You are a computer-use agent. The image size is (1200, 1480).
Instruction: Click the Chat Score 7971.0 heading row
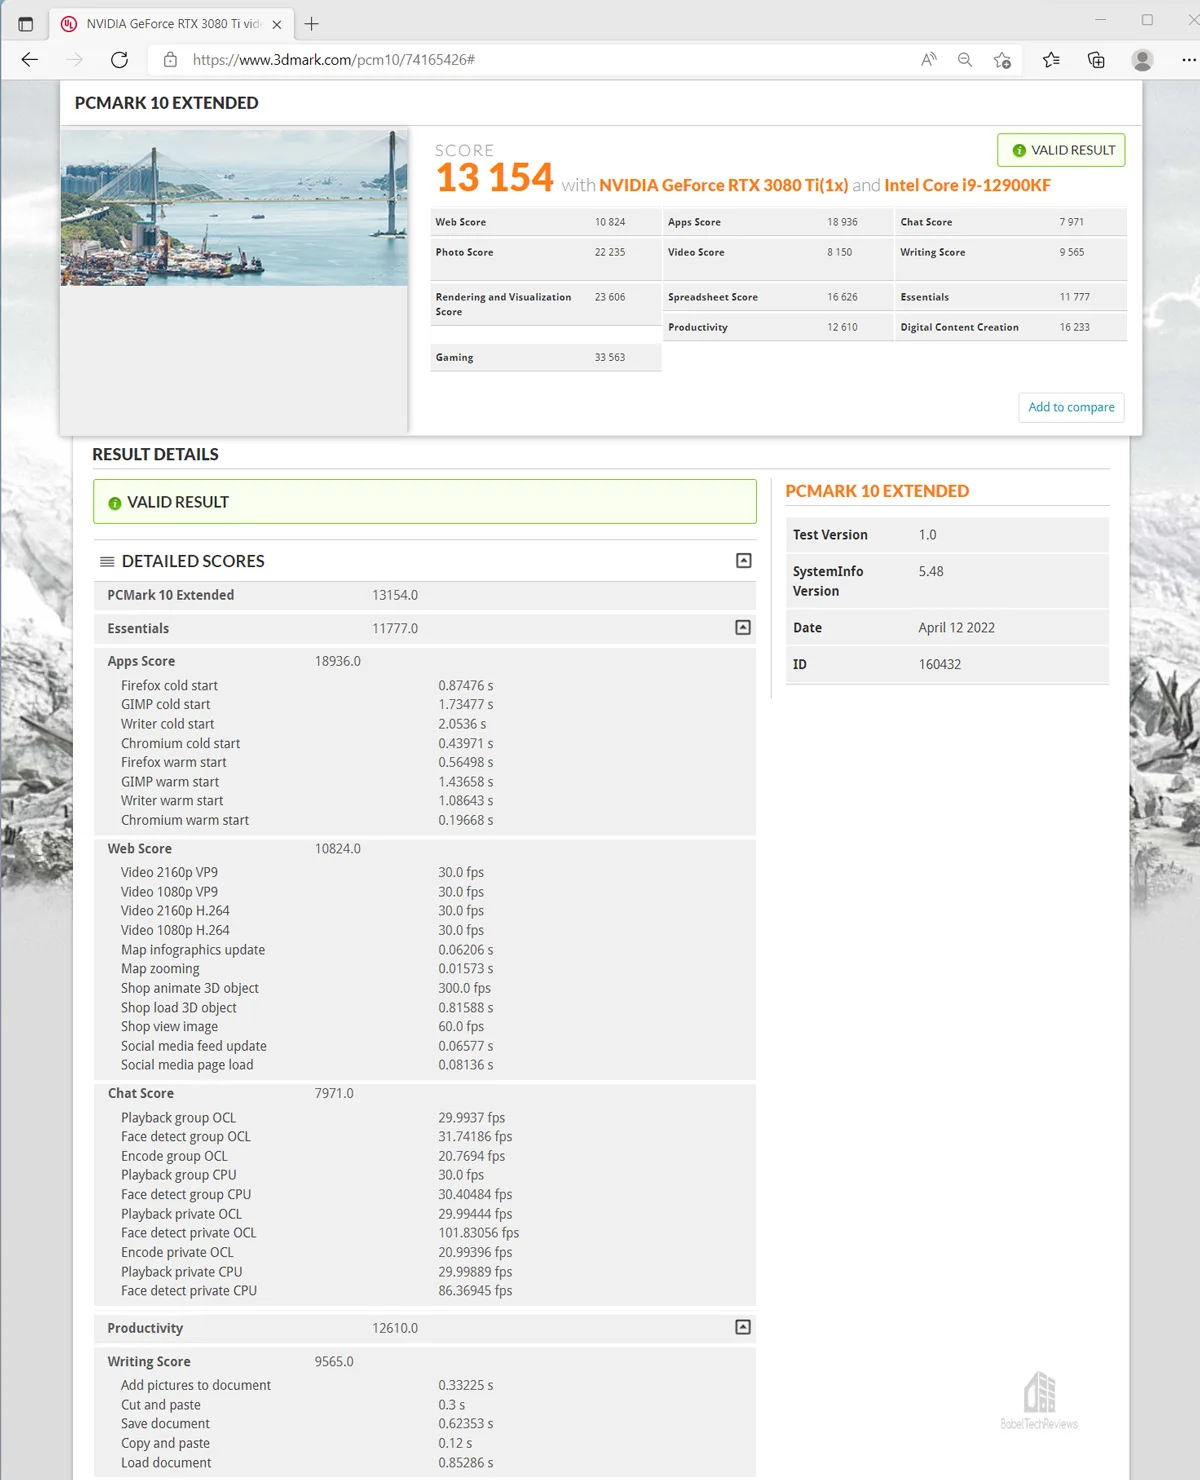[x=425, y=1093]
